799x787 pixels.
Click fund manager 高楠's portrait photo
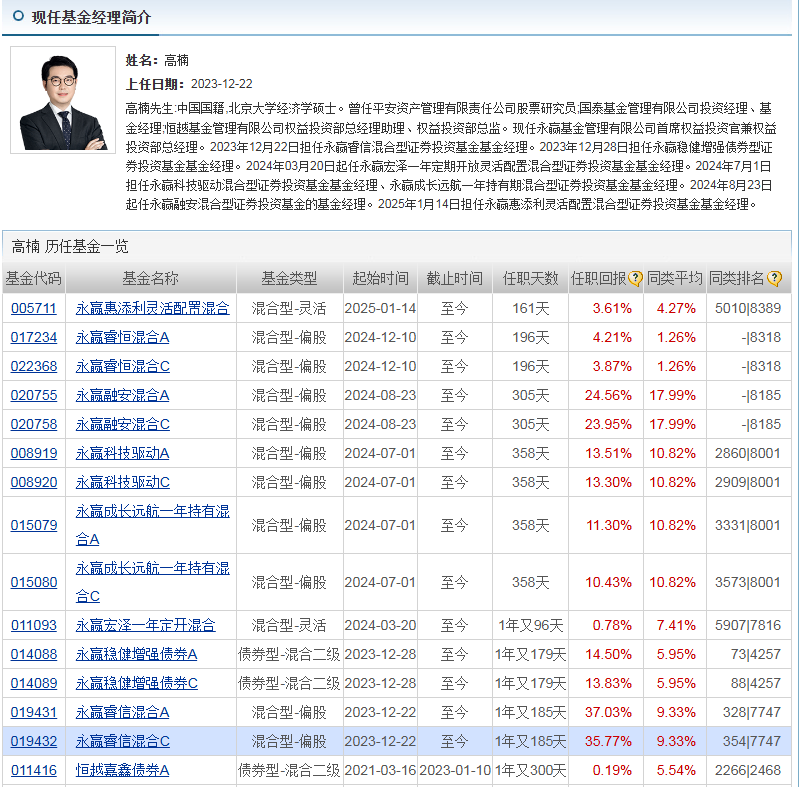click(63, 100)
